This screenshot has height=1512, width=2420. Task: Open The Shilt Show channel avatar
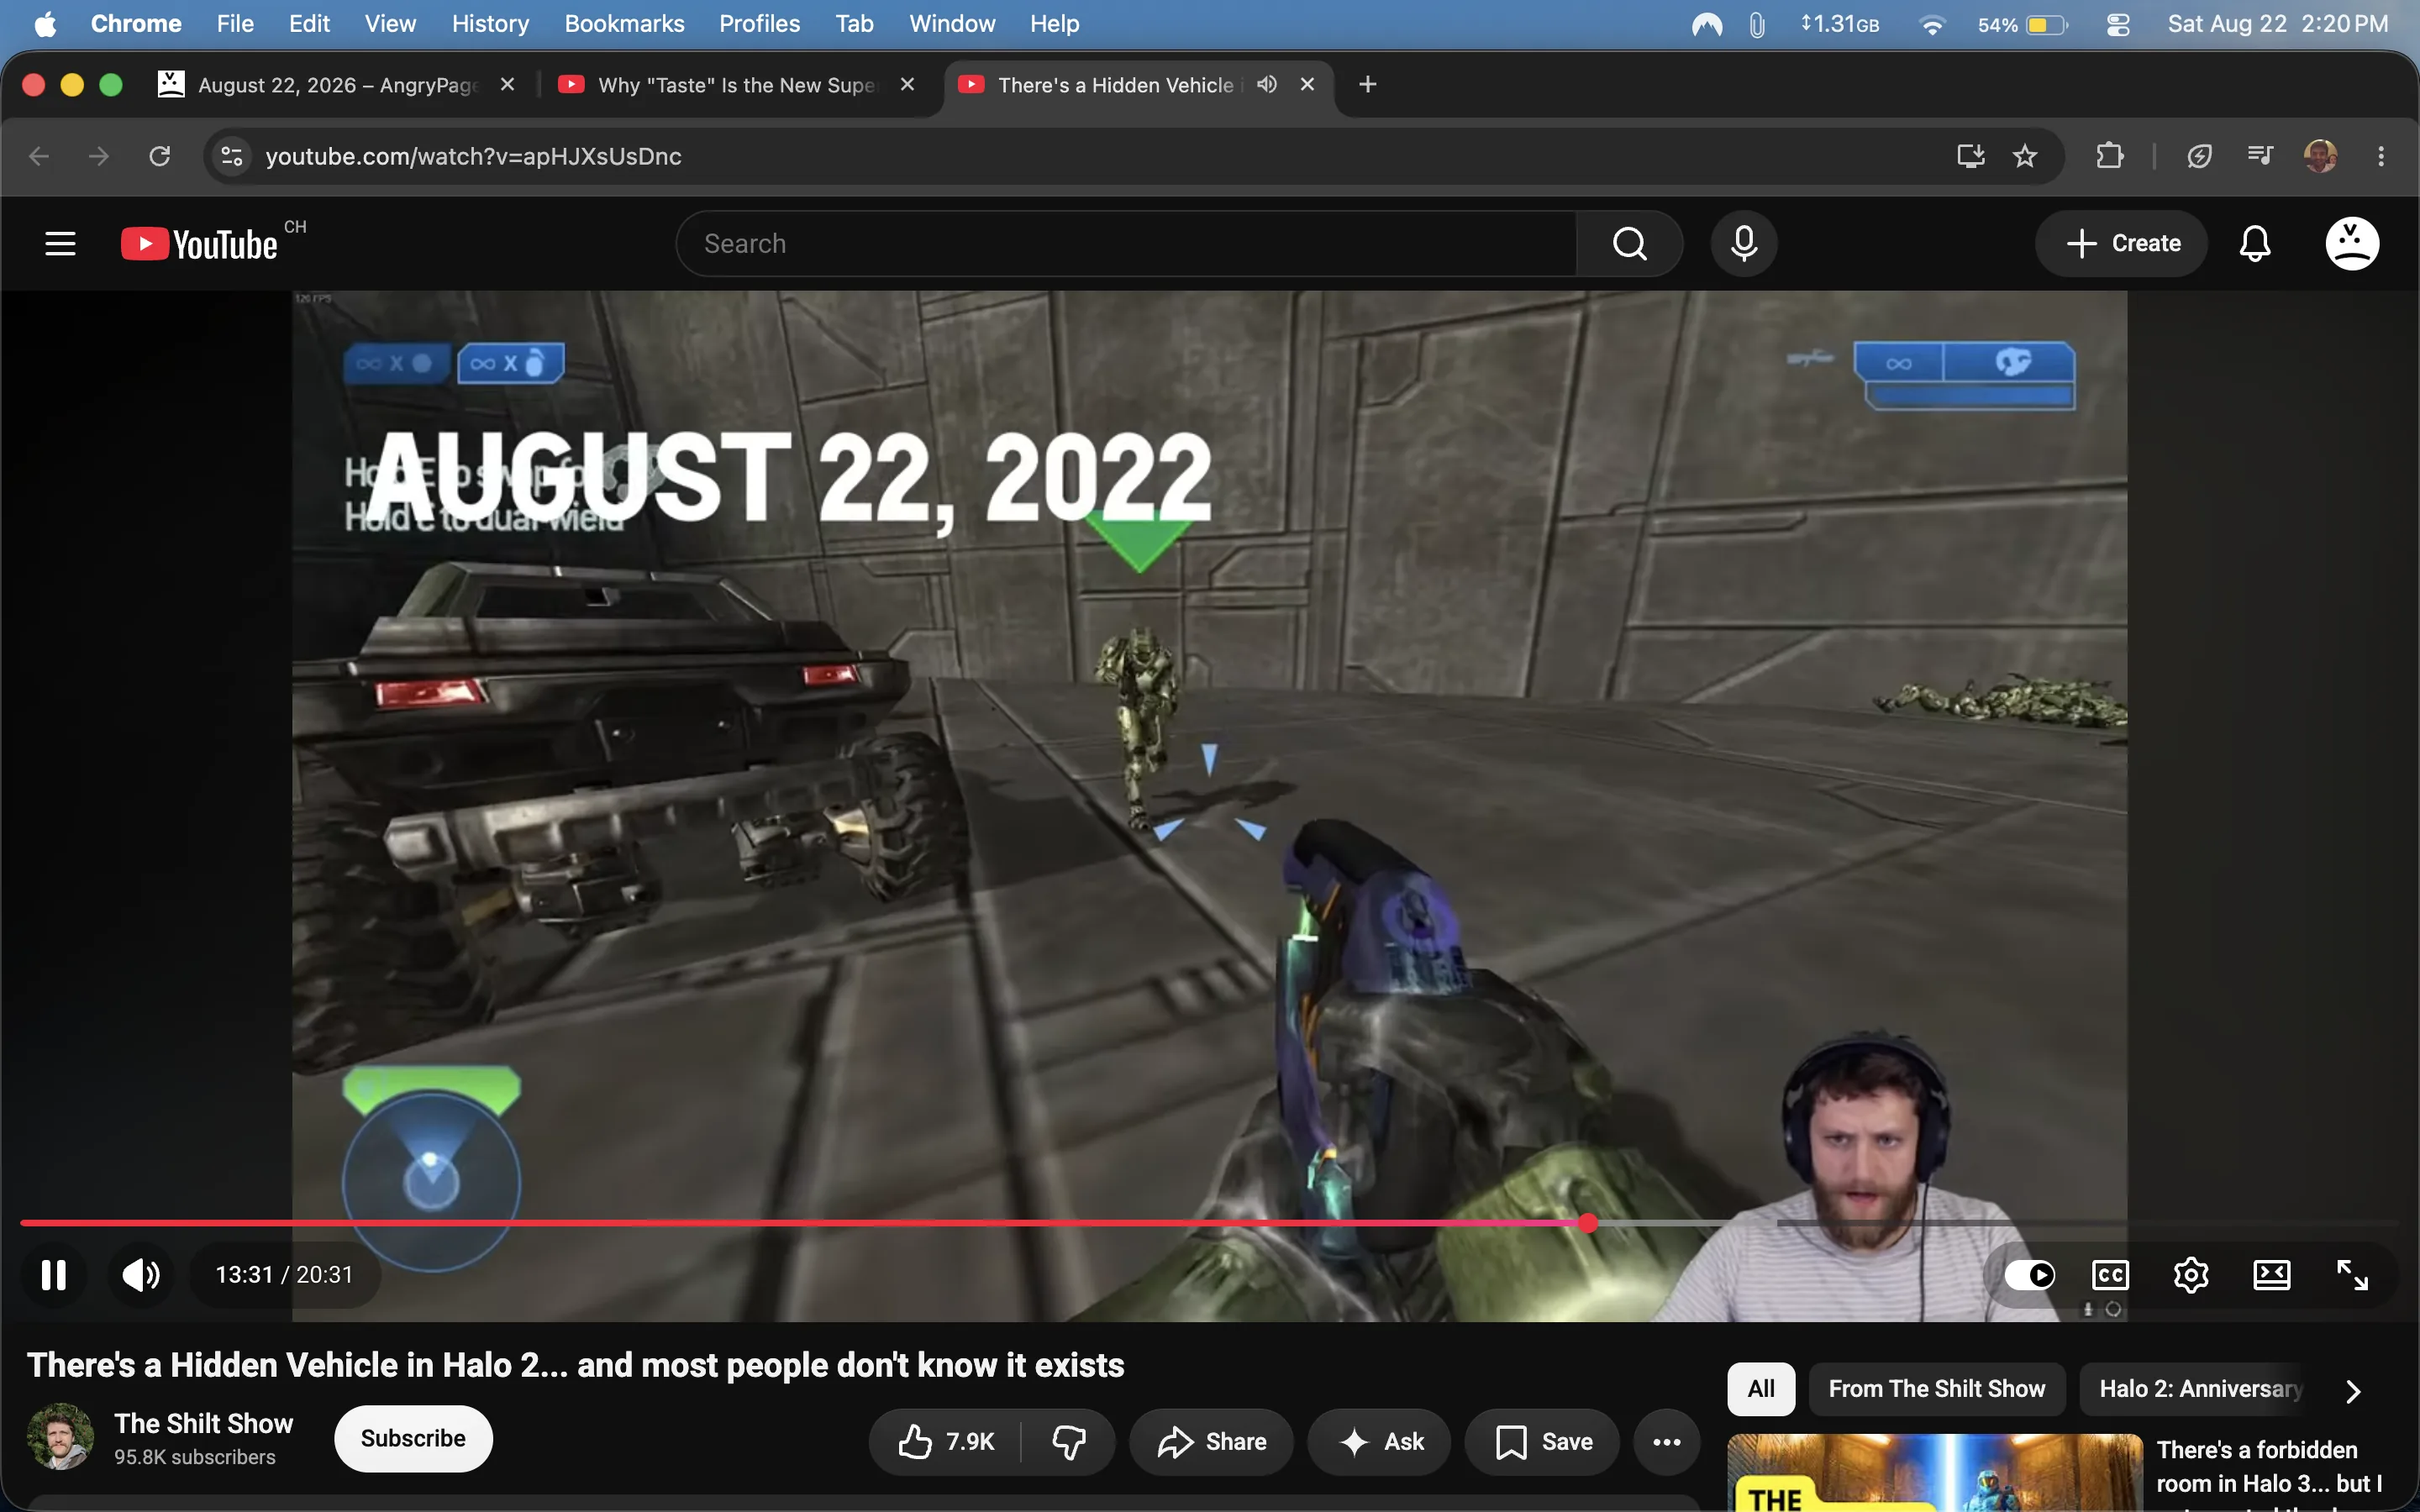[x=60, y=1437]
